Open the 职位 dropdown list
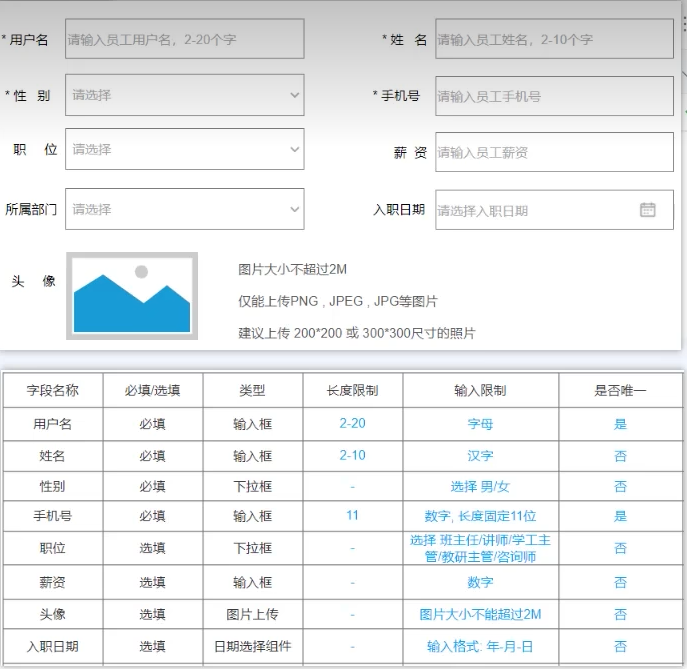 click(x=184, y=150)
